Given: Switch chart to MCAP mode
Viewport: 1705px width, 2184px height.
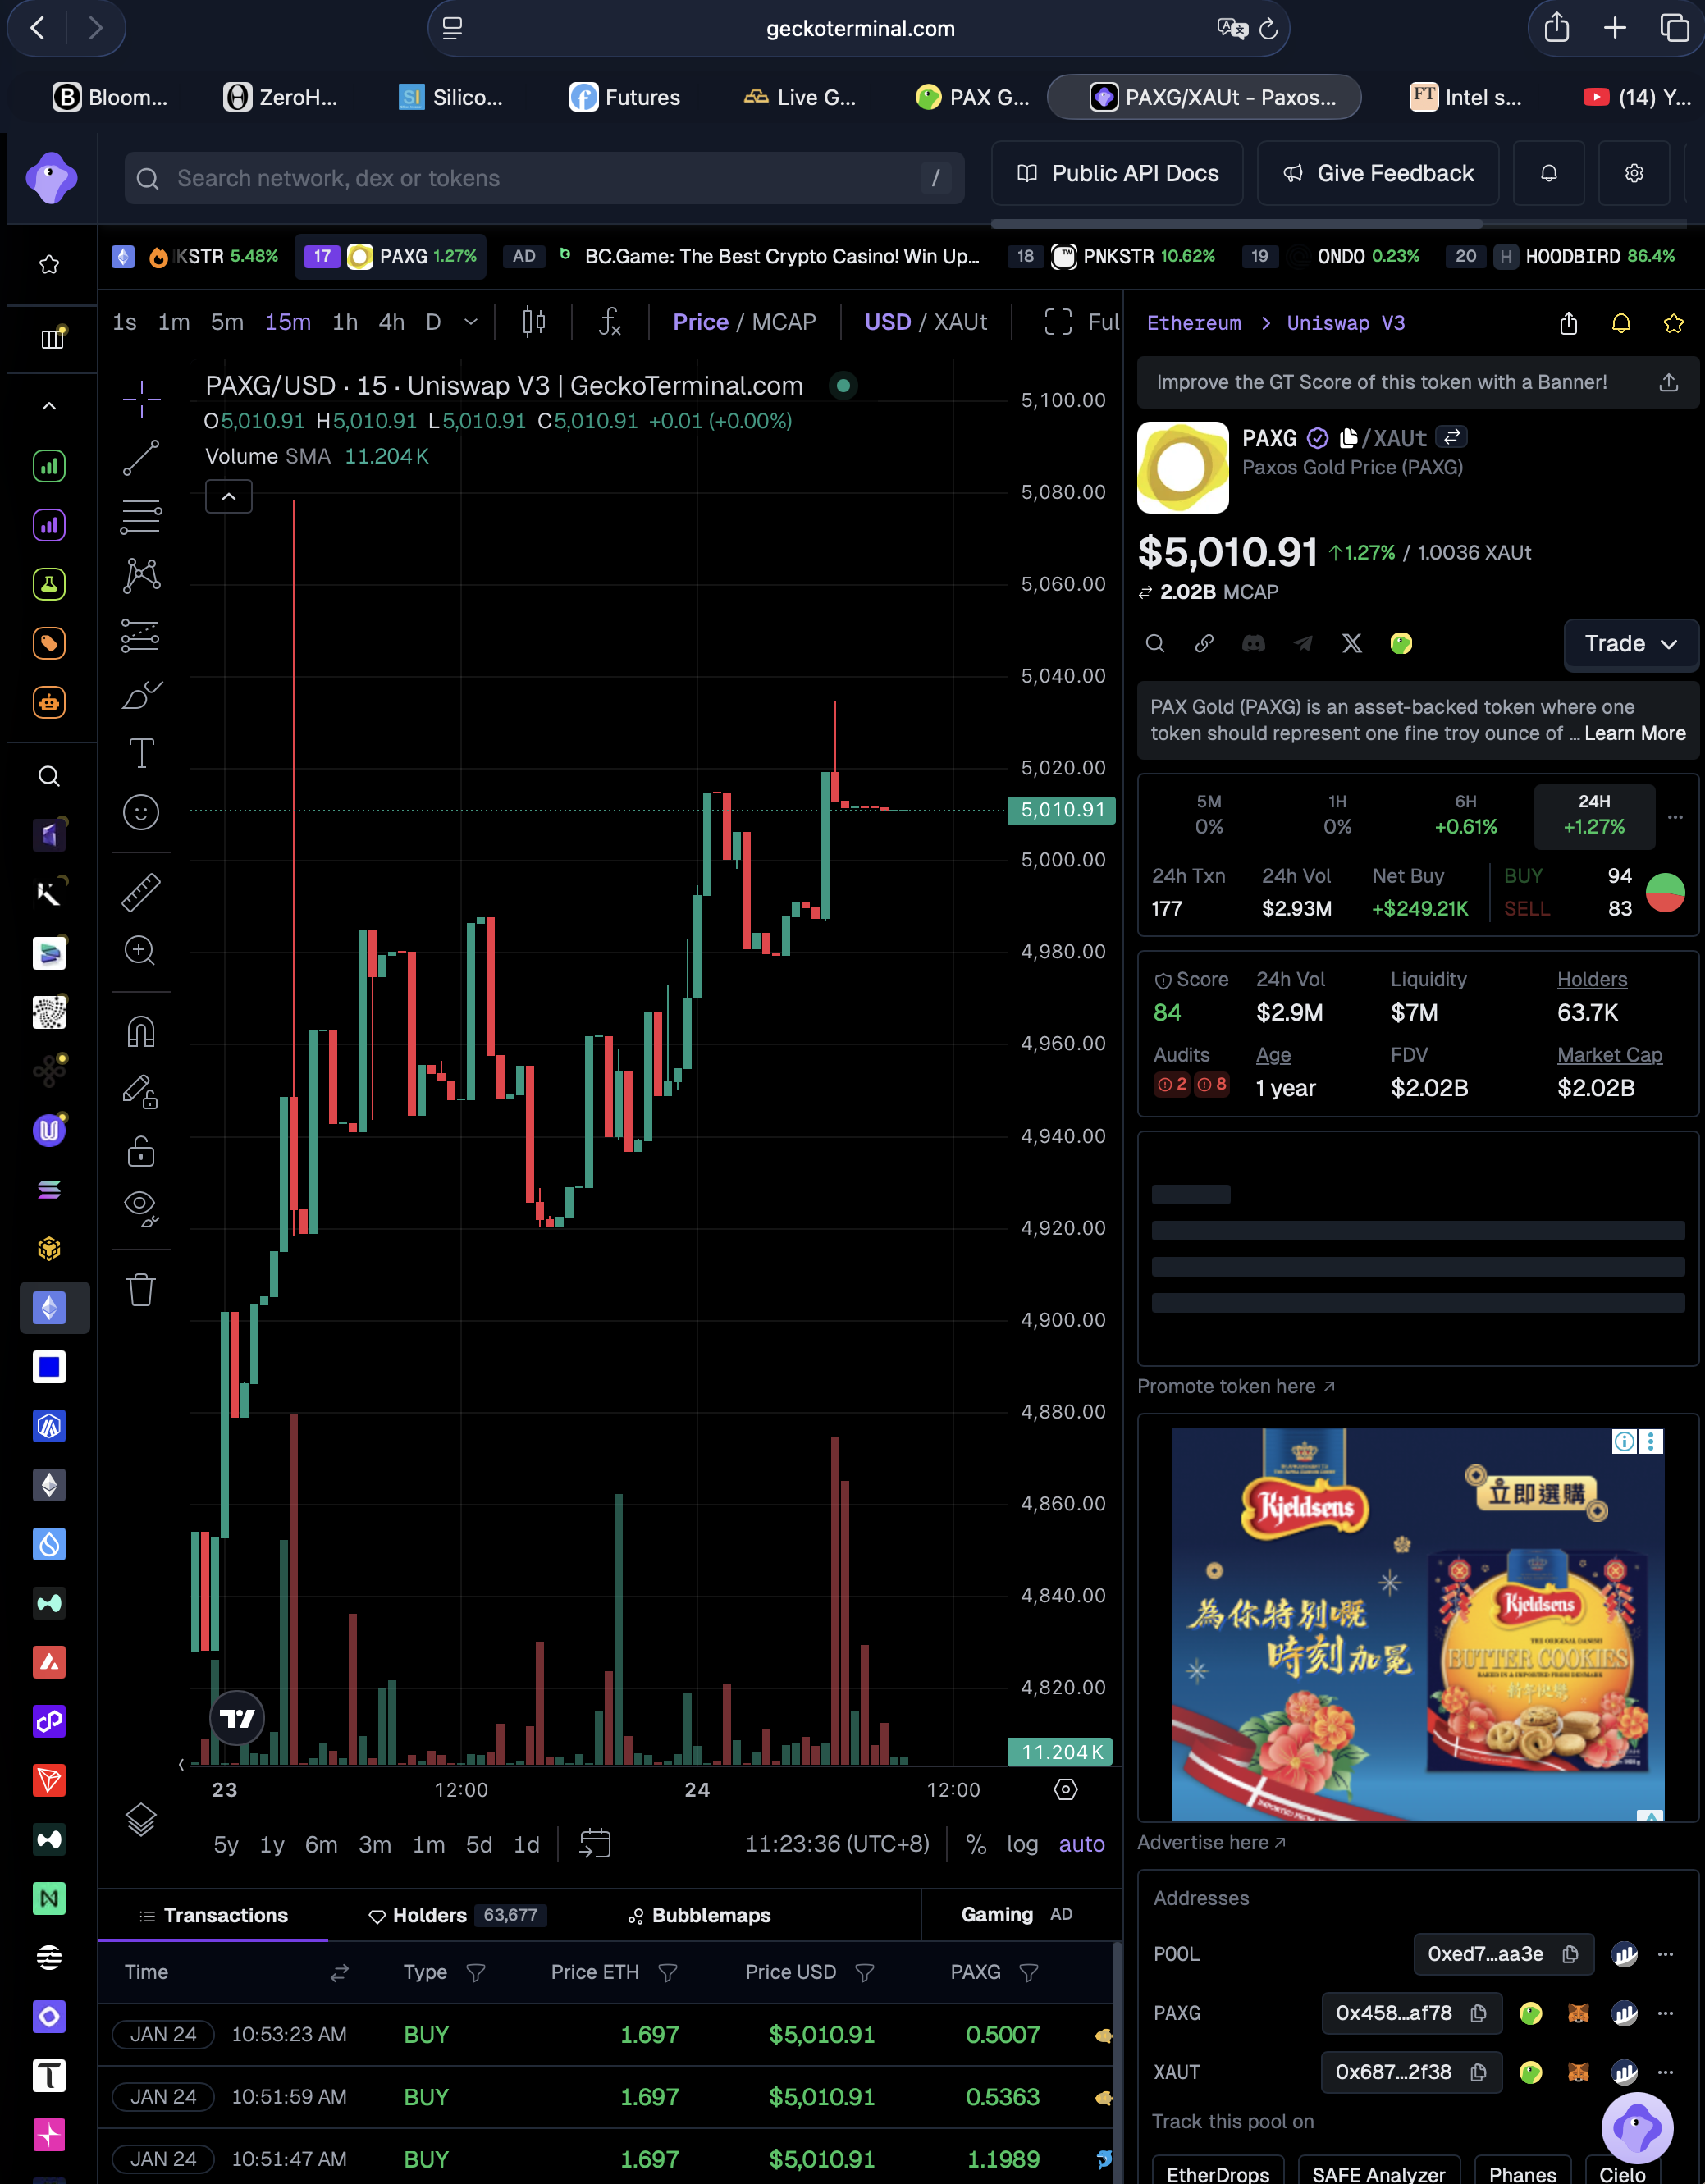Looking at the screenshot, I should tap(783, 322).
